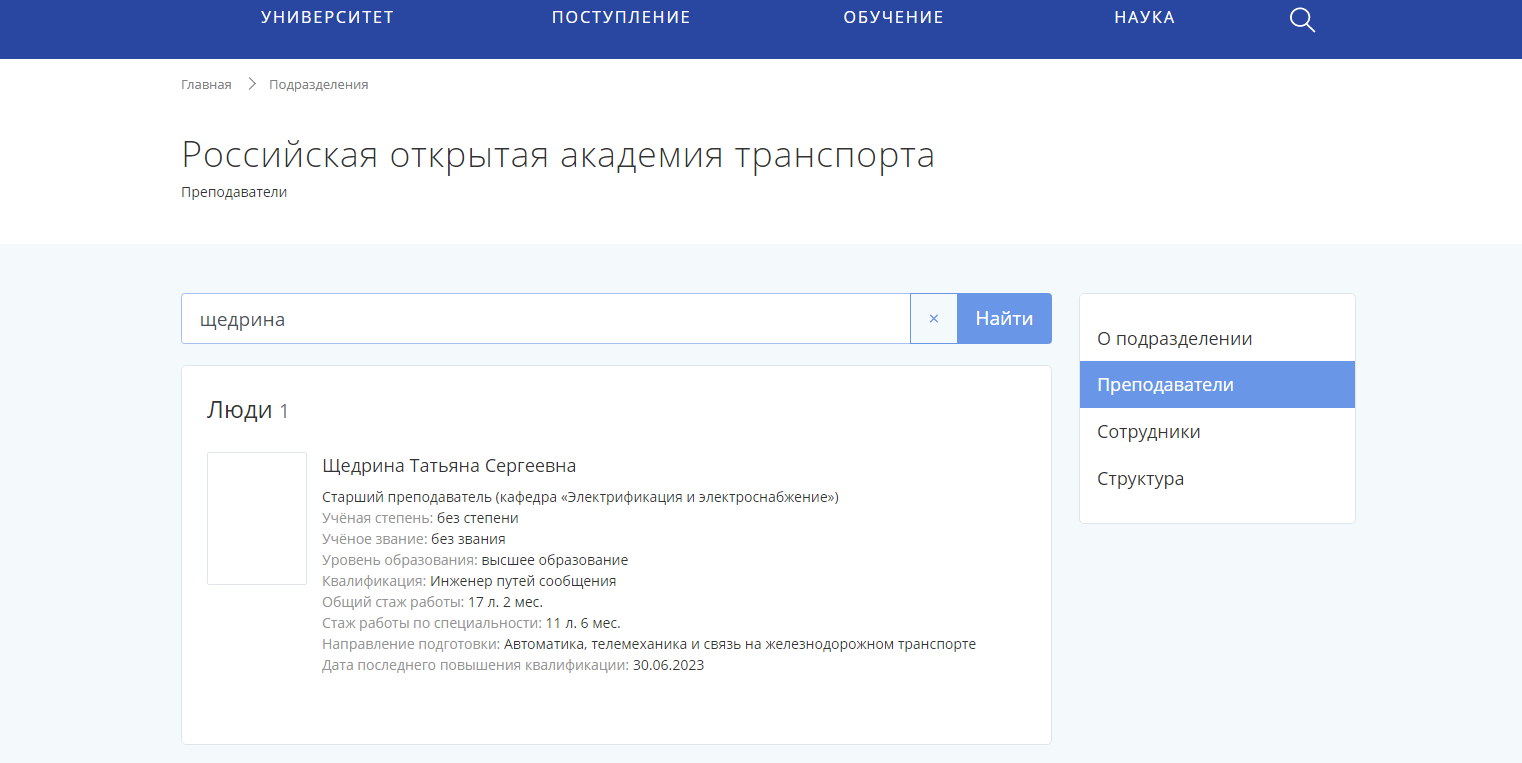Click the Учёное звание: без звания line
Viewport: 1522px width, 763px height.
click(x=414, y=539)
